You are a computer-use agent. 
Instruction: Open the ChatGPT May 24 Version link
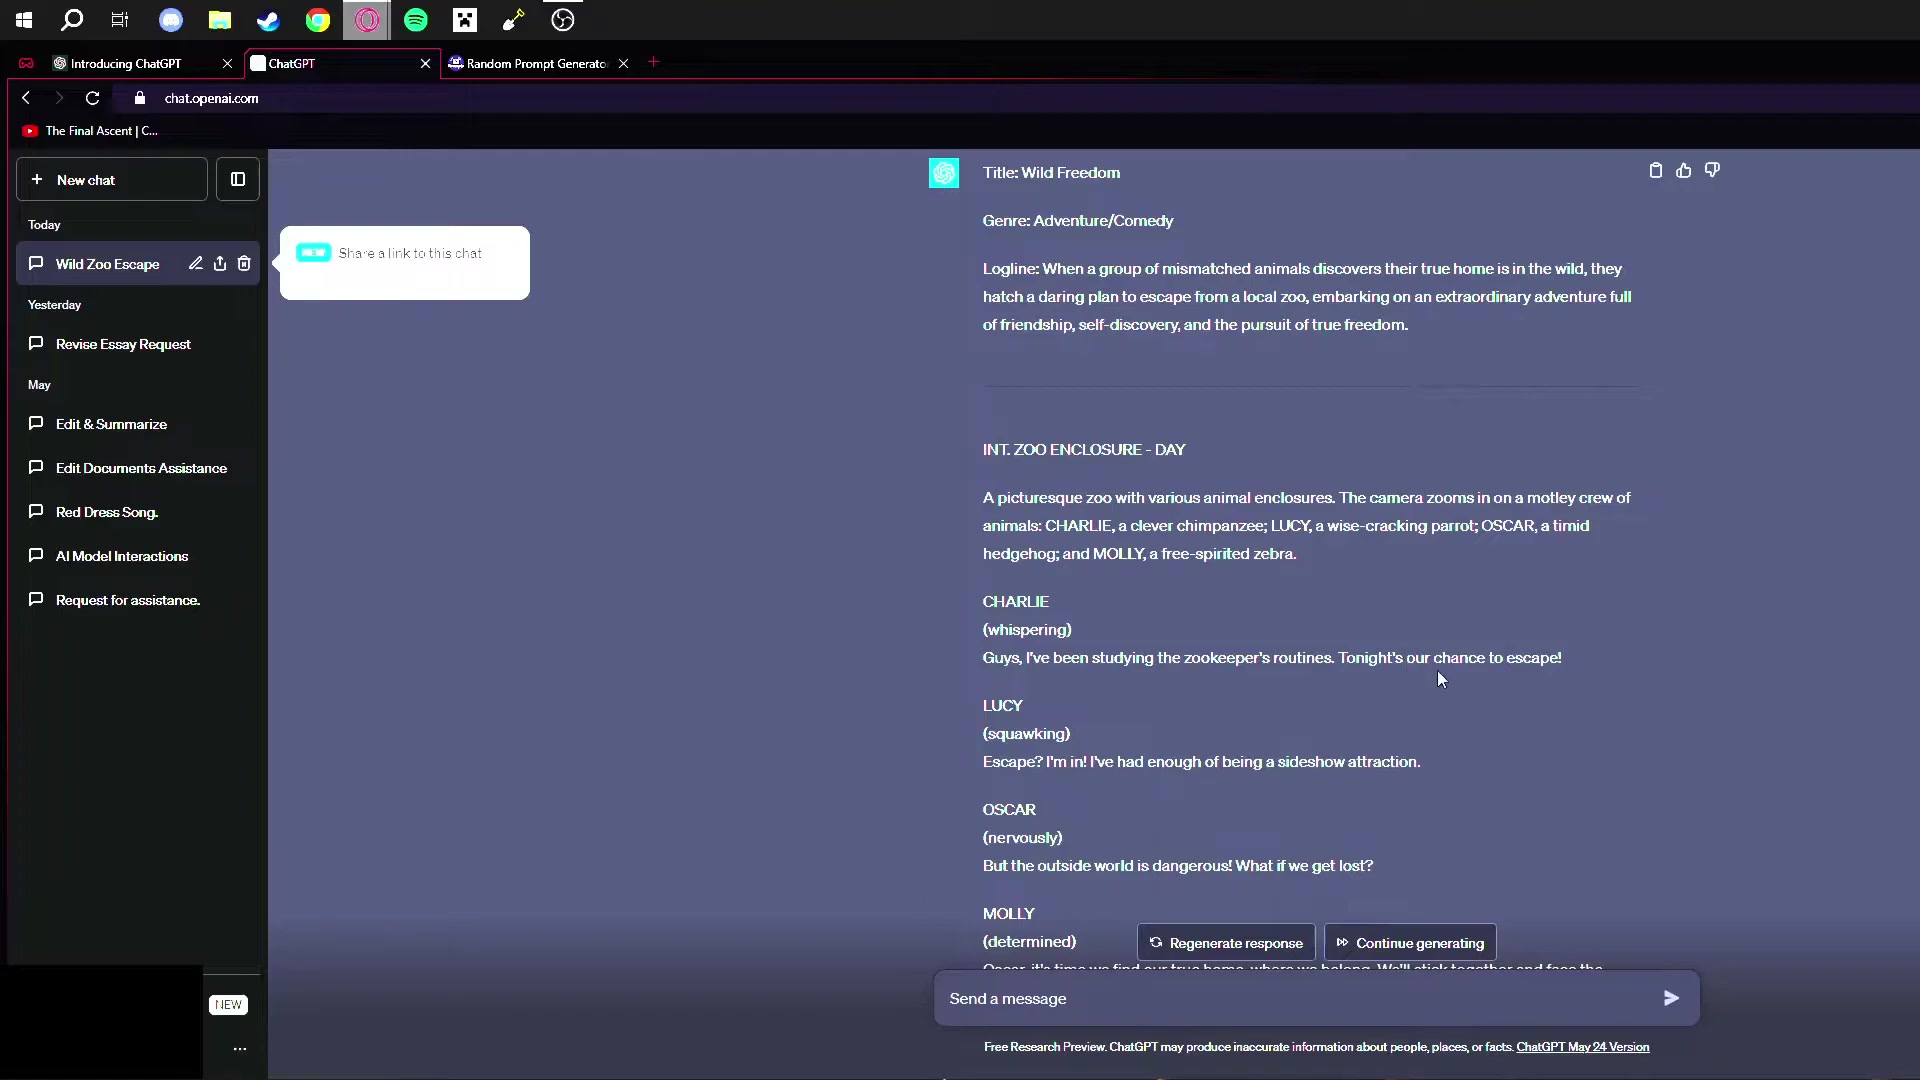[x=1582, y=1047]
